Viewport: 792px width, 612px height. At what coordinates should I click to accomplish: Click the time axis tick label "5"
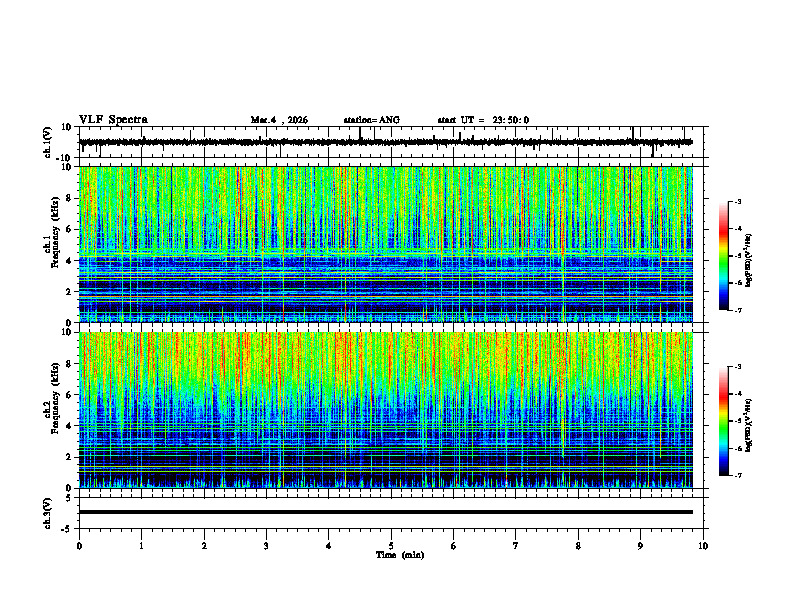[x=391, y=546]
